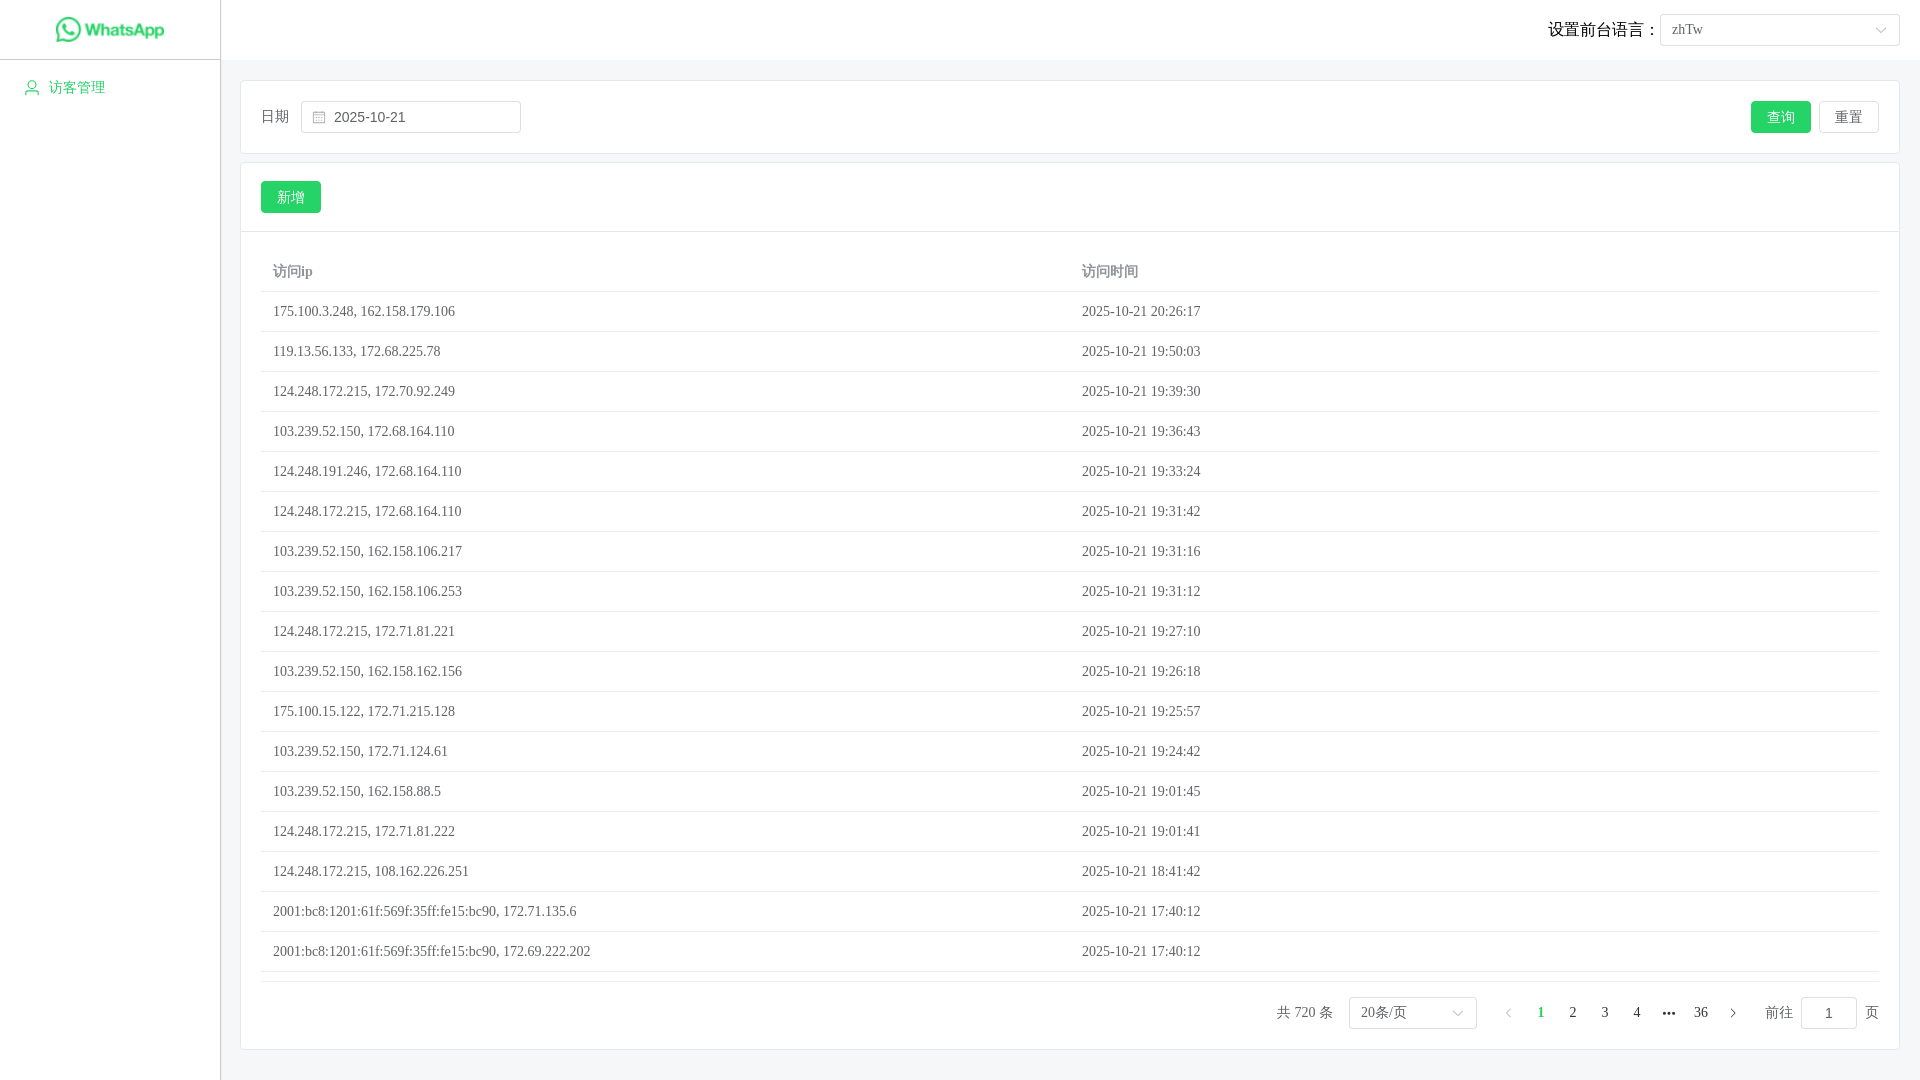Click the visitor management user icon

(x=32, y=88)
